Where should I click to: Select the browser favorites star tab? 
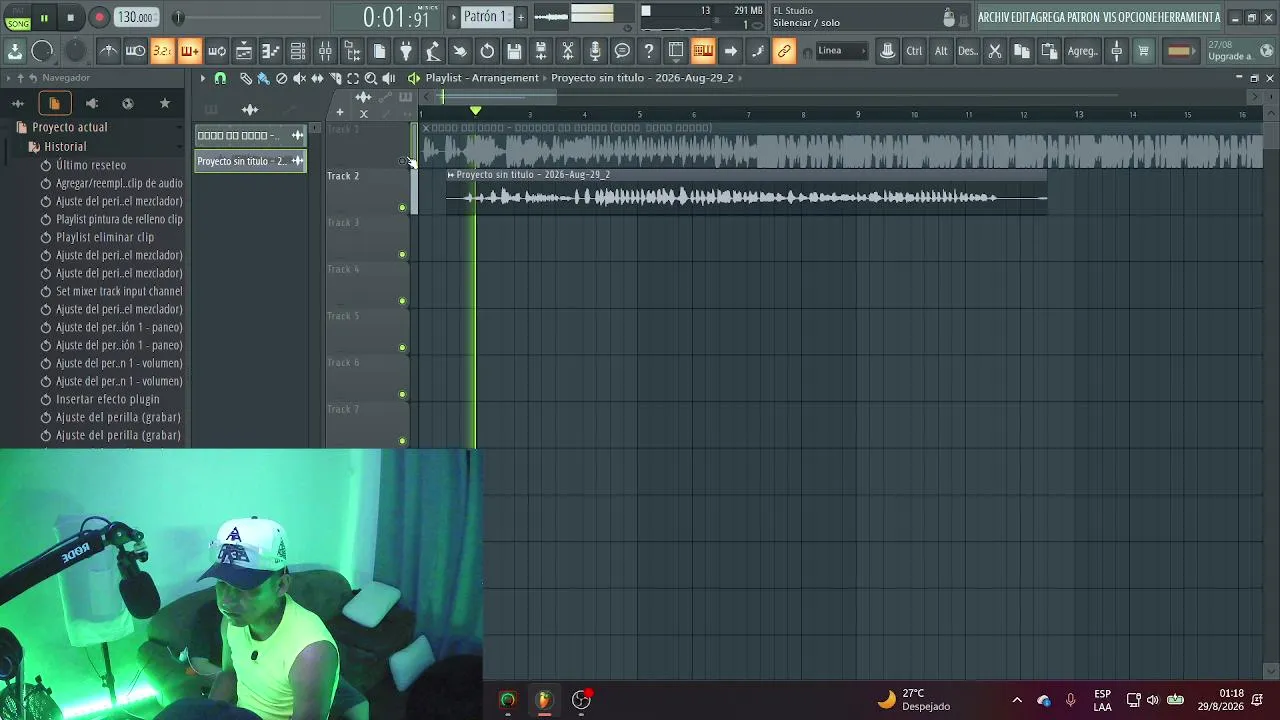pos(165,103)
